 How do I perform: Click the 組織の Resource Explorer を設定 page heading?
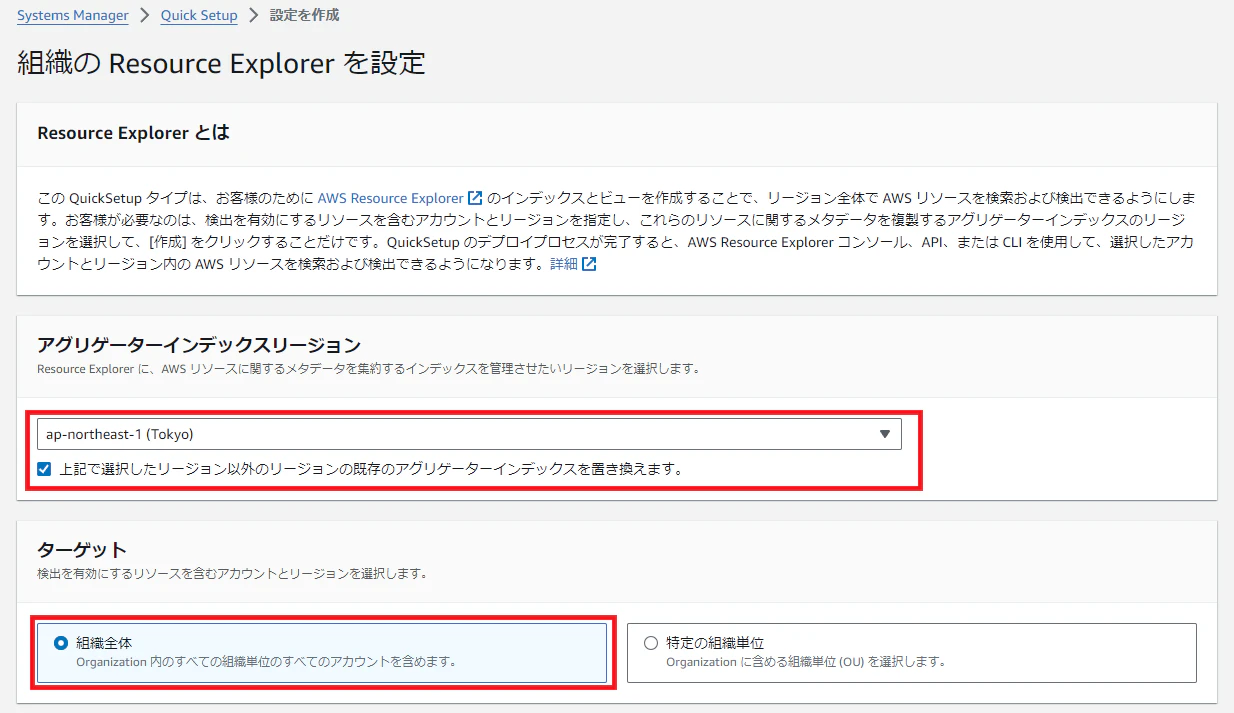tap(222, 64)
